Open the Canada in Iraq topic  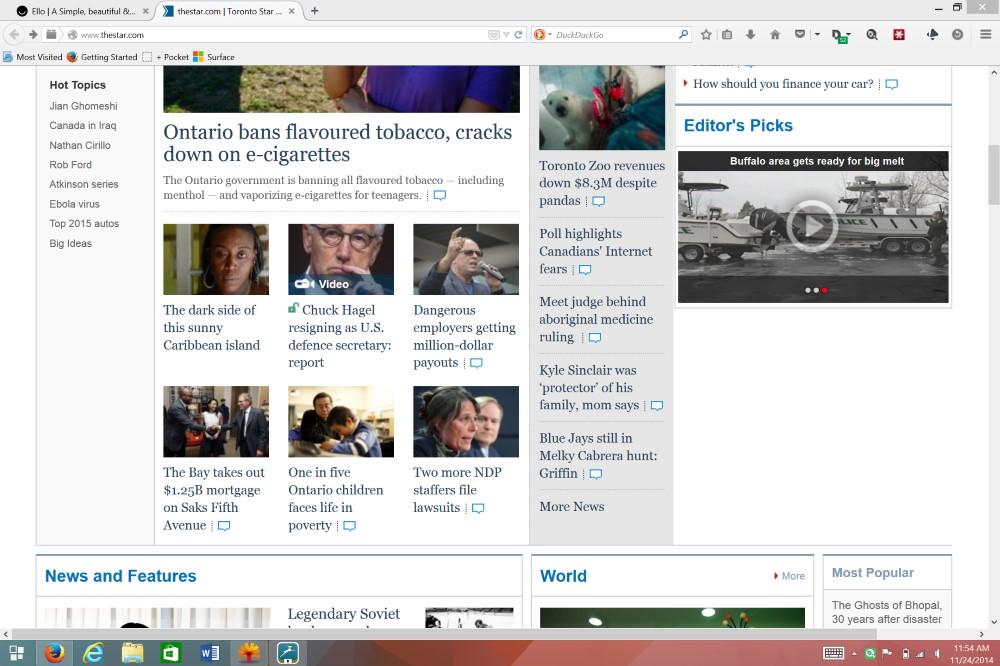83,126
